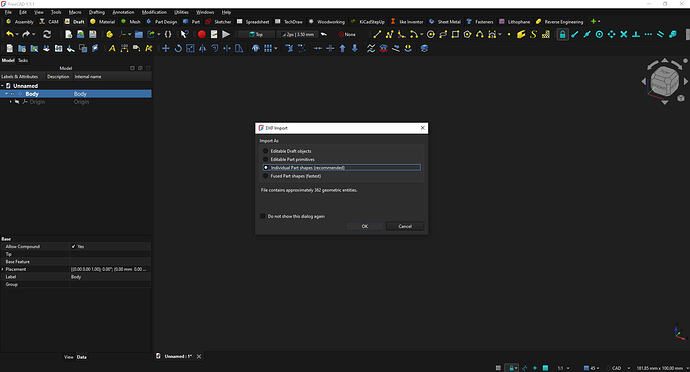This screenshot has width=690, height=372.
Task: Open the Modification menu
Action: tap(154, 12)
